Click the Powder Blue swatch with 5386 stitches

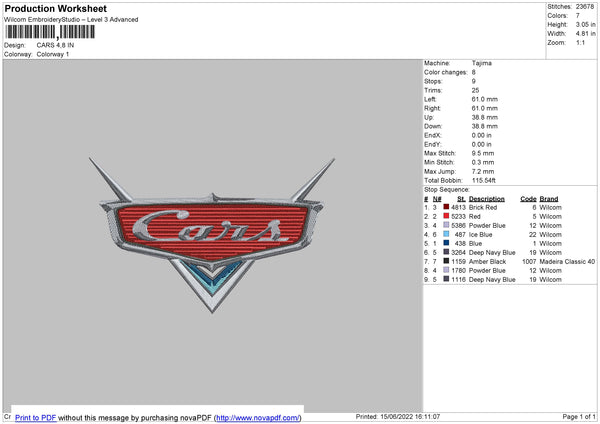coord(446,225)
